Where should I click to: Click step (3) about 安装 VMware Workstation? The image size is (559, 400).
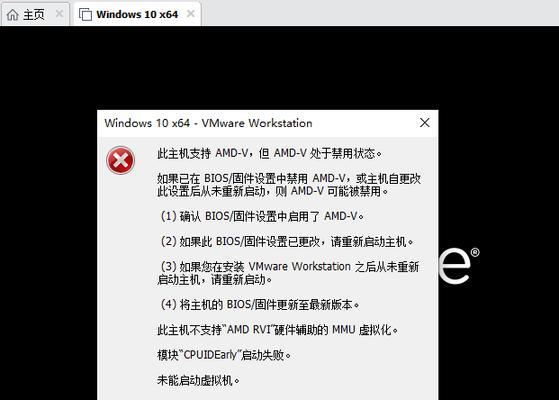[x=288, y=273]
